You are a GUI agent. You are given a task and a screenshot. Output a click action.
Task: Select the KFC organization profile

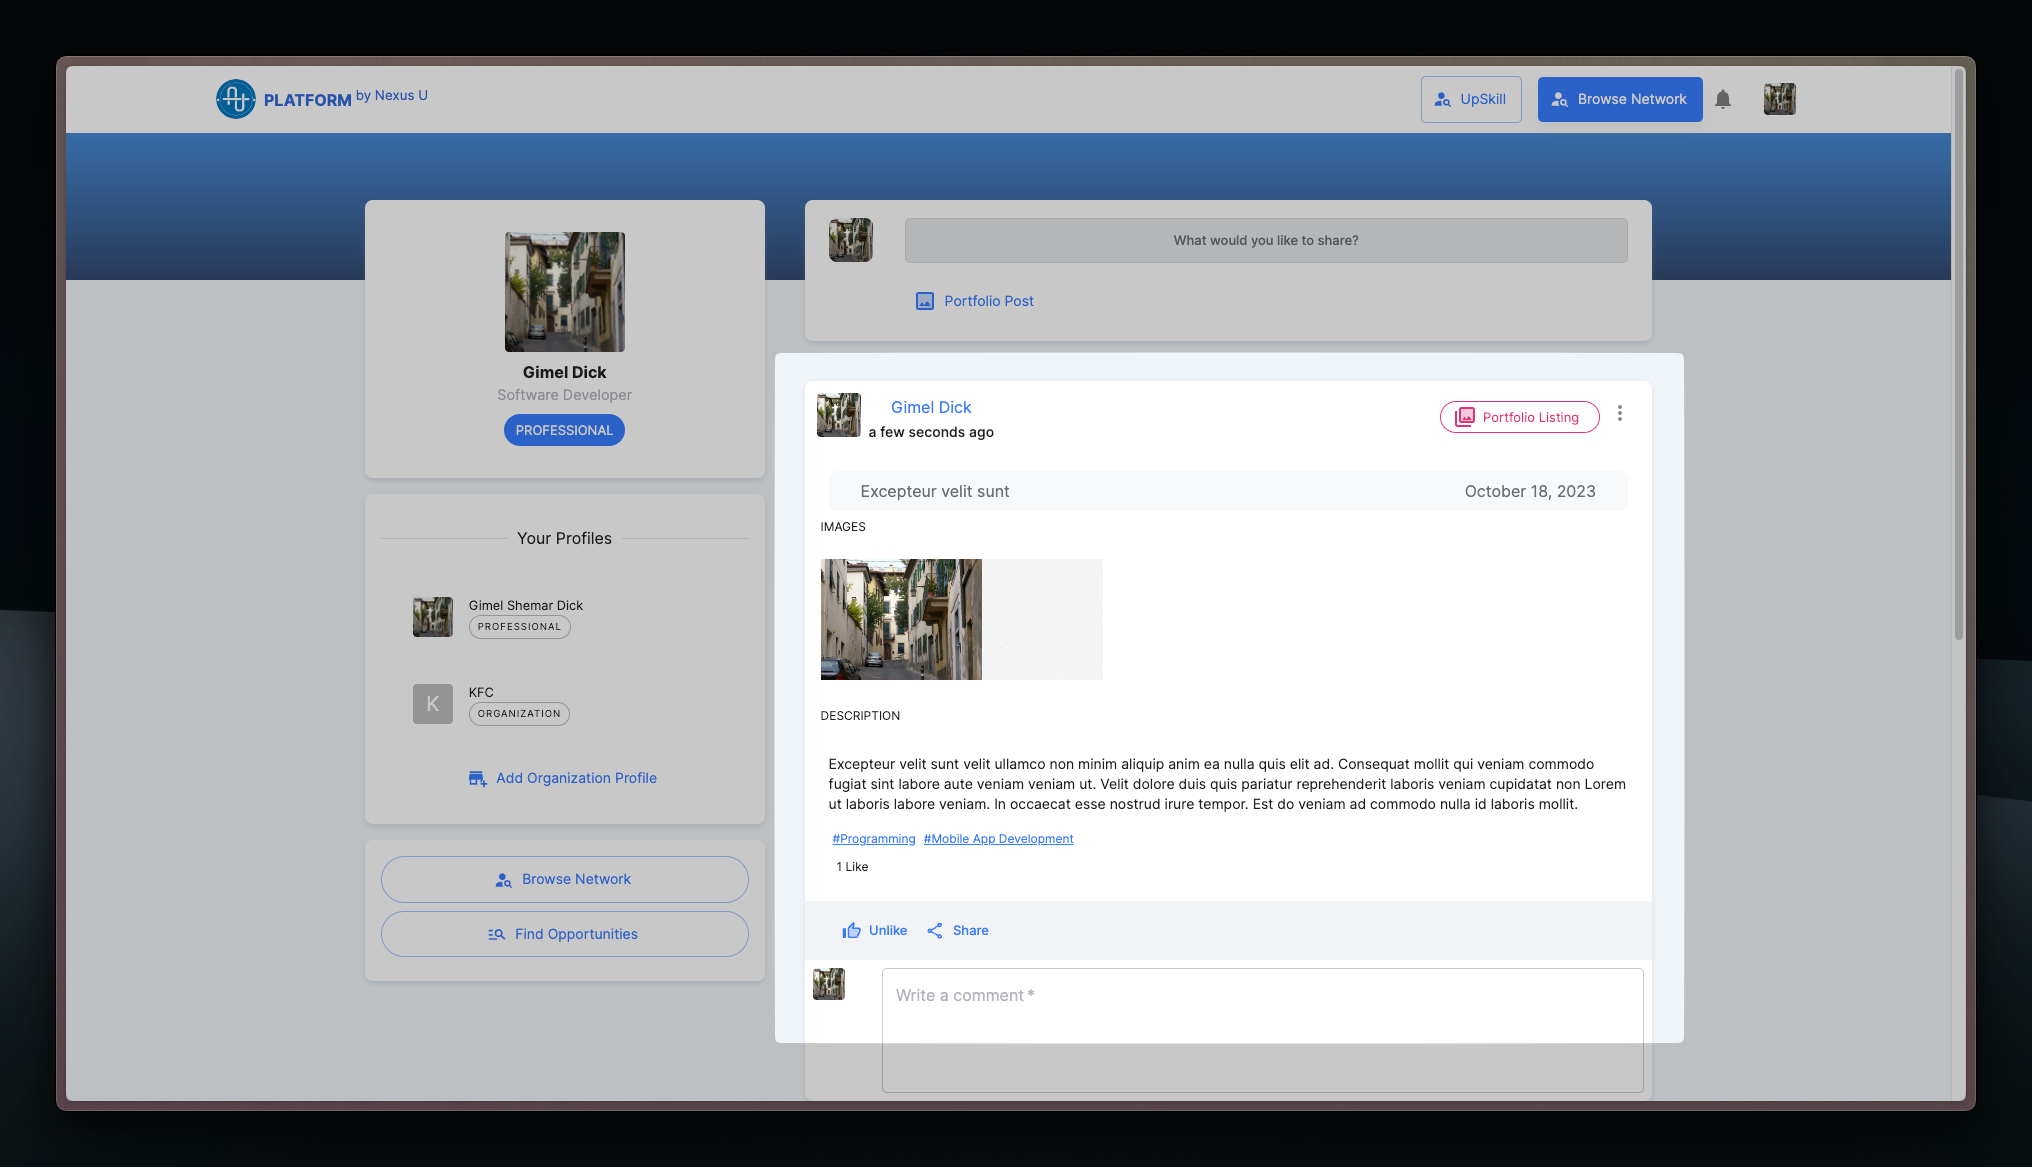point(481,692)
